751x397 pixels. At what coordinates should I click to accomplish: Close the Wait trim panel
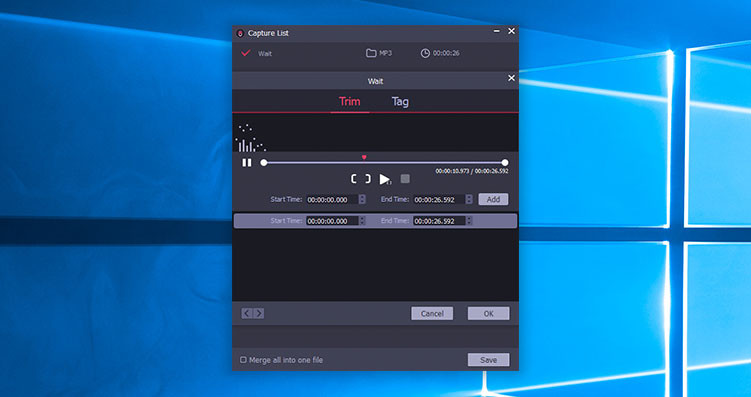(x=512, y=78)
